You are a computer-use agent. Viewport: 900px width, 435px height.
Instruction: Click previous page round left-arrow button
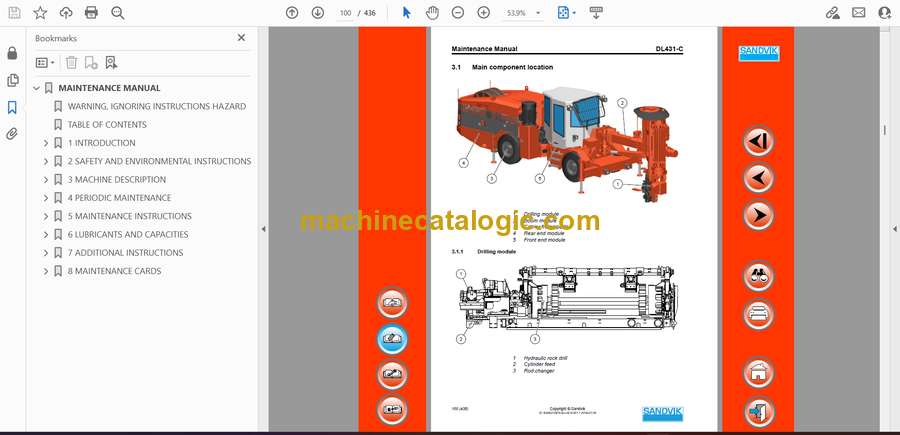tap(758, 177)
